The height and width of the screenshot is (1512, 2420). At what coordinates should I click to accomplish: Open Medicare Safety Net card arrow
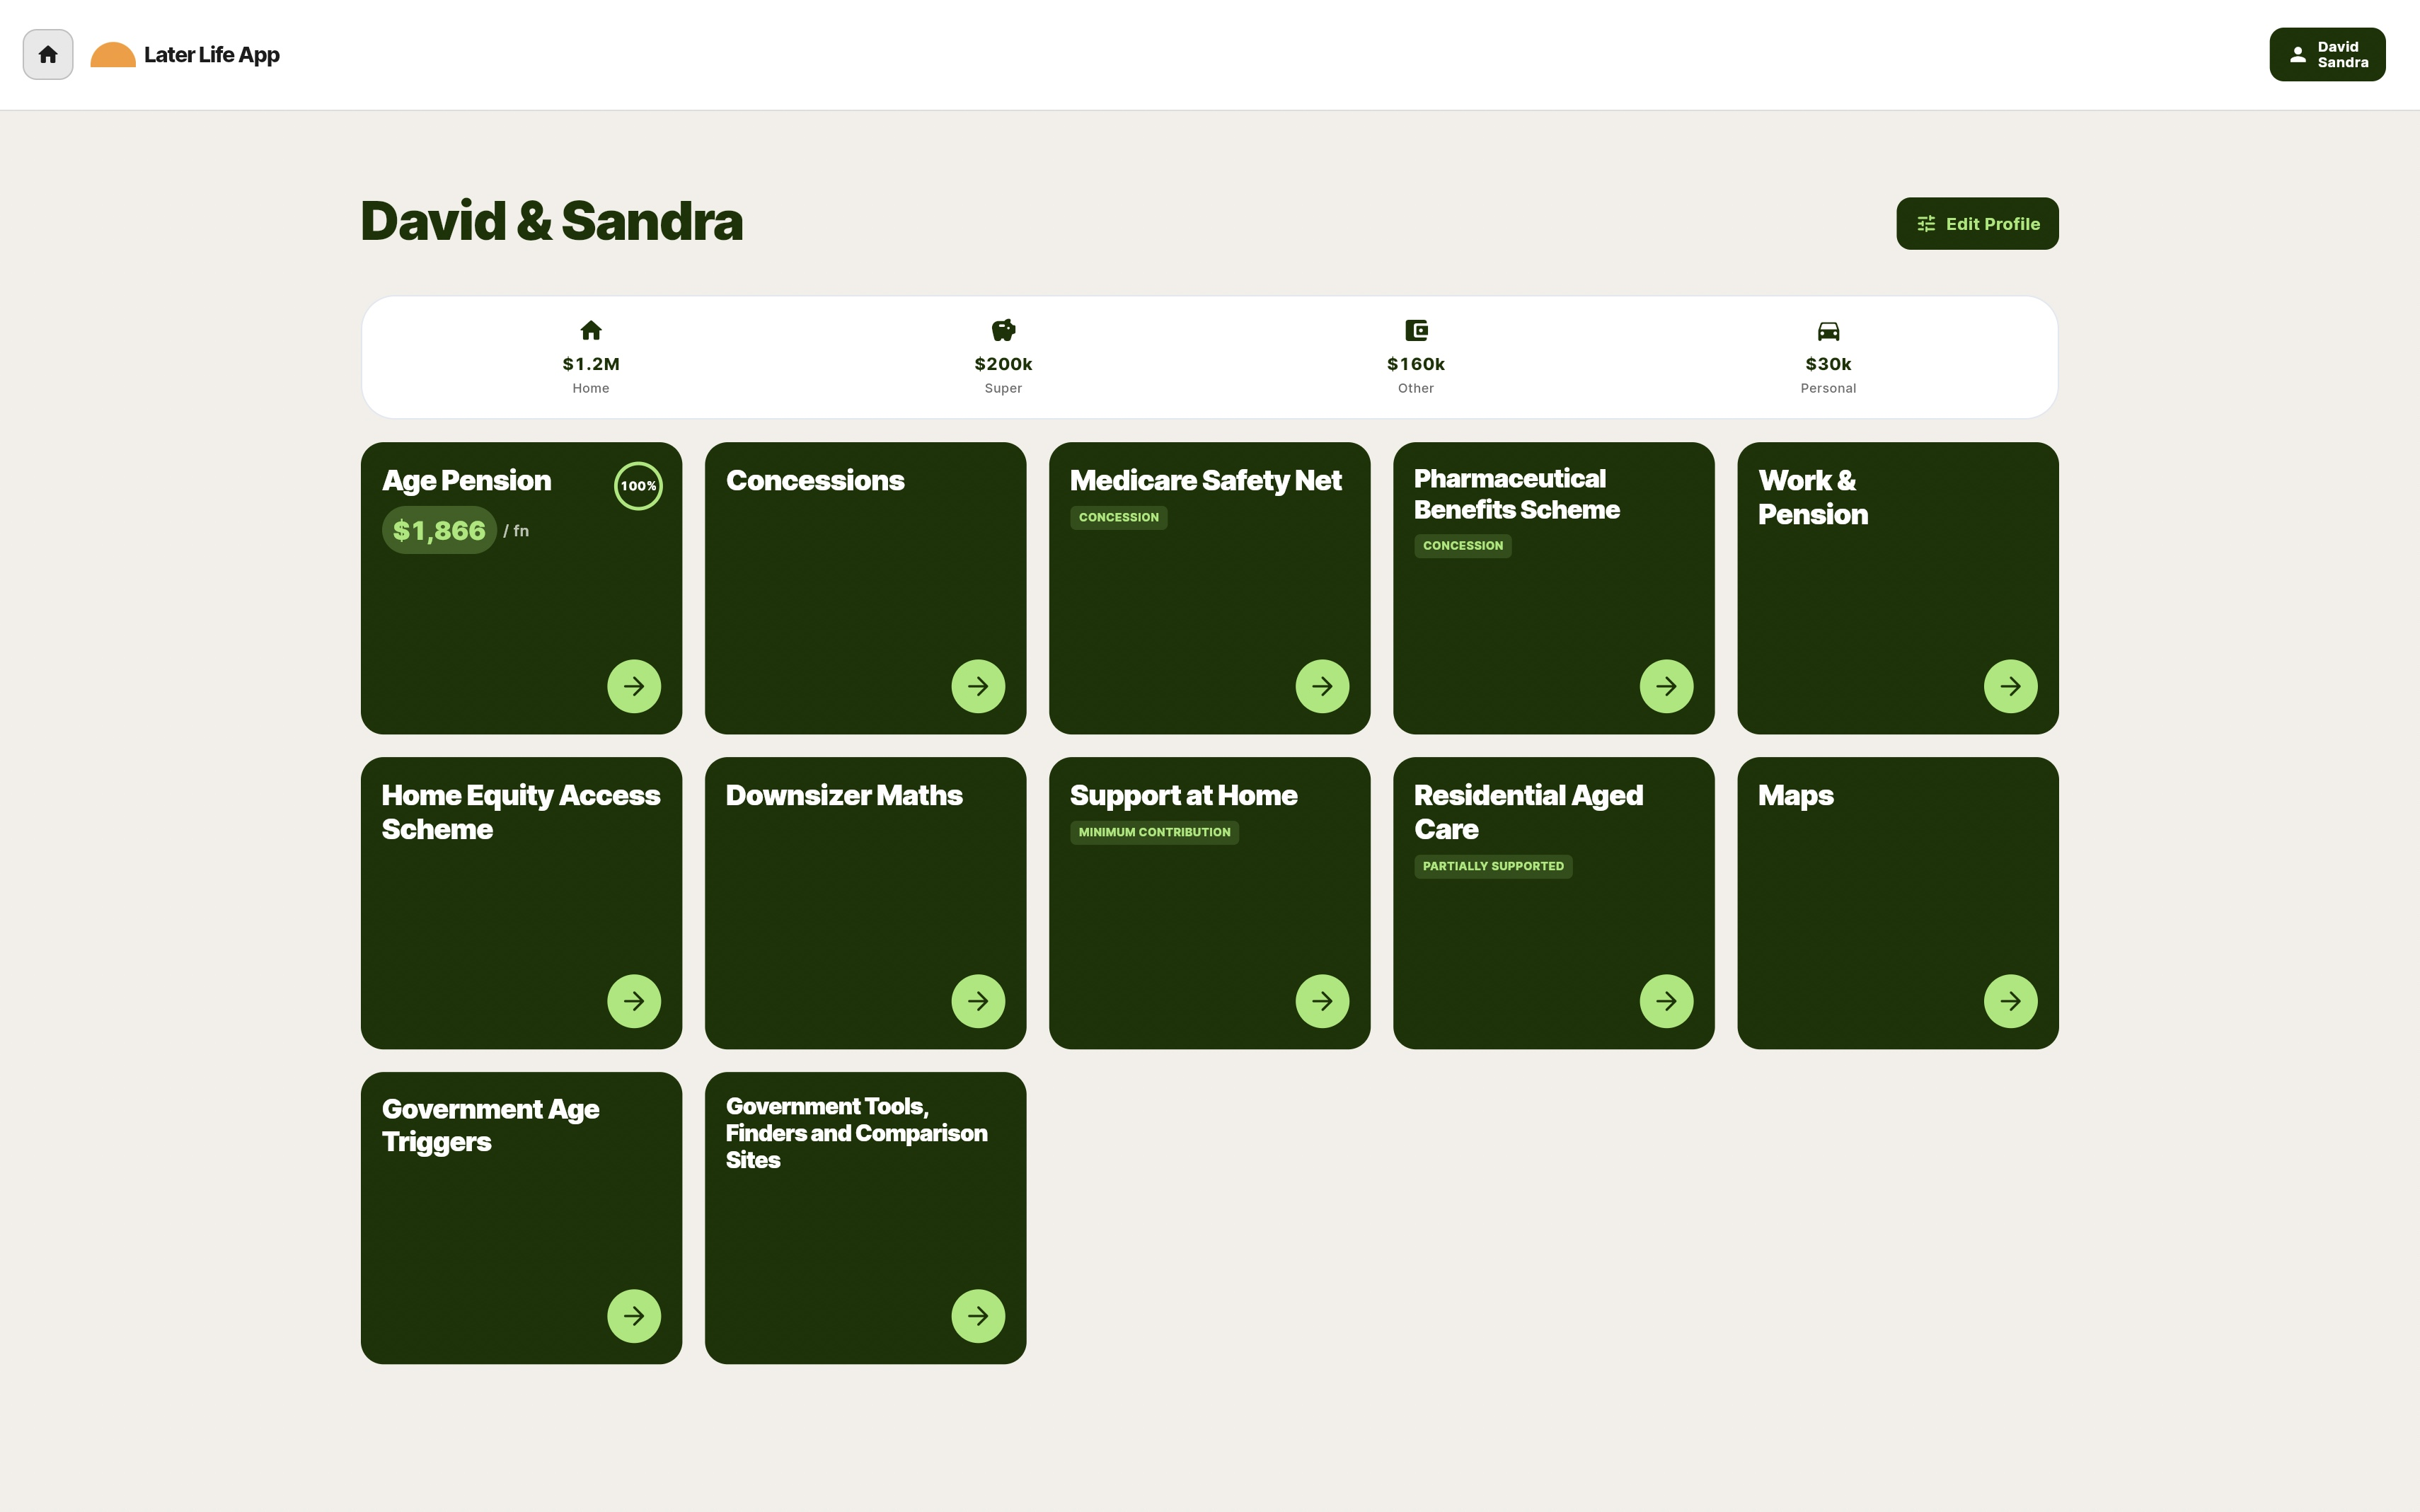pos(1322,686)
